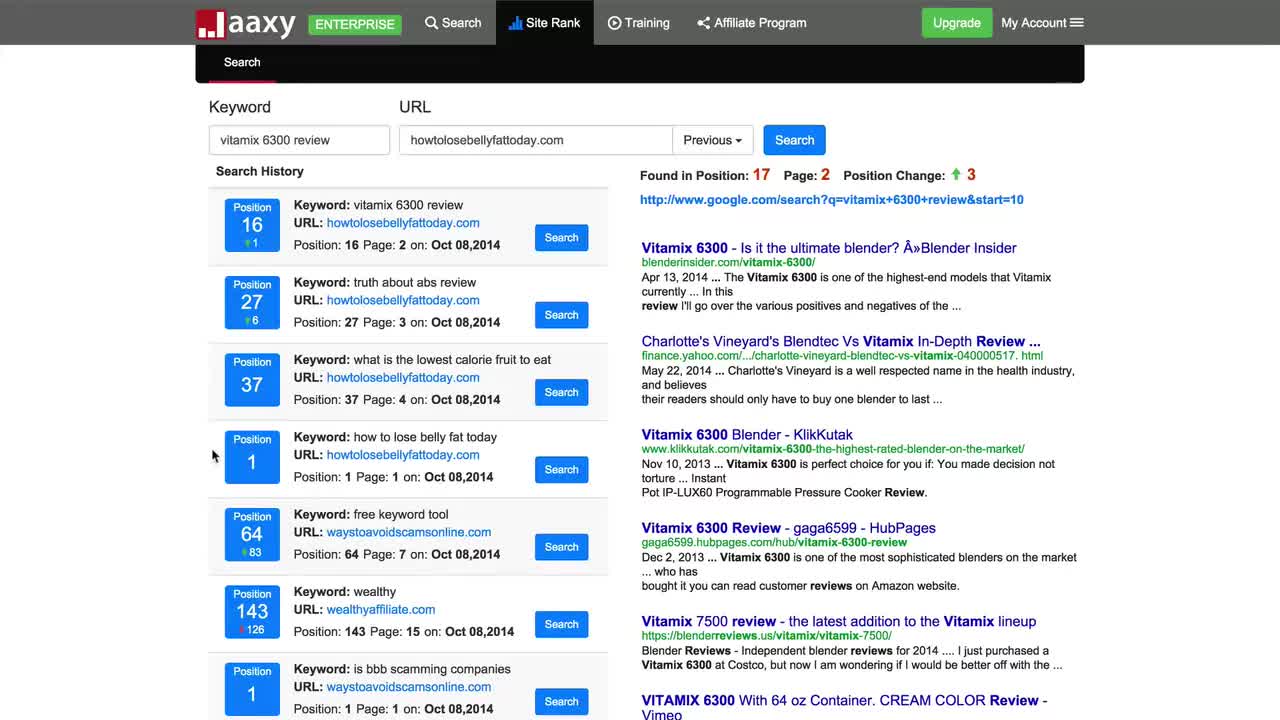Rerun how to lose belly fat today search
Image resolution: width=1280 pixels, height=720 pixels.
point(561,470)
